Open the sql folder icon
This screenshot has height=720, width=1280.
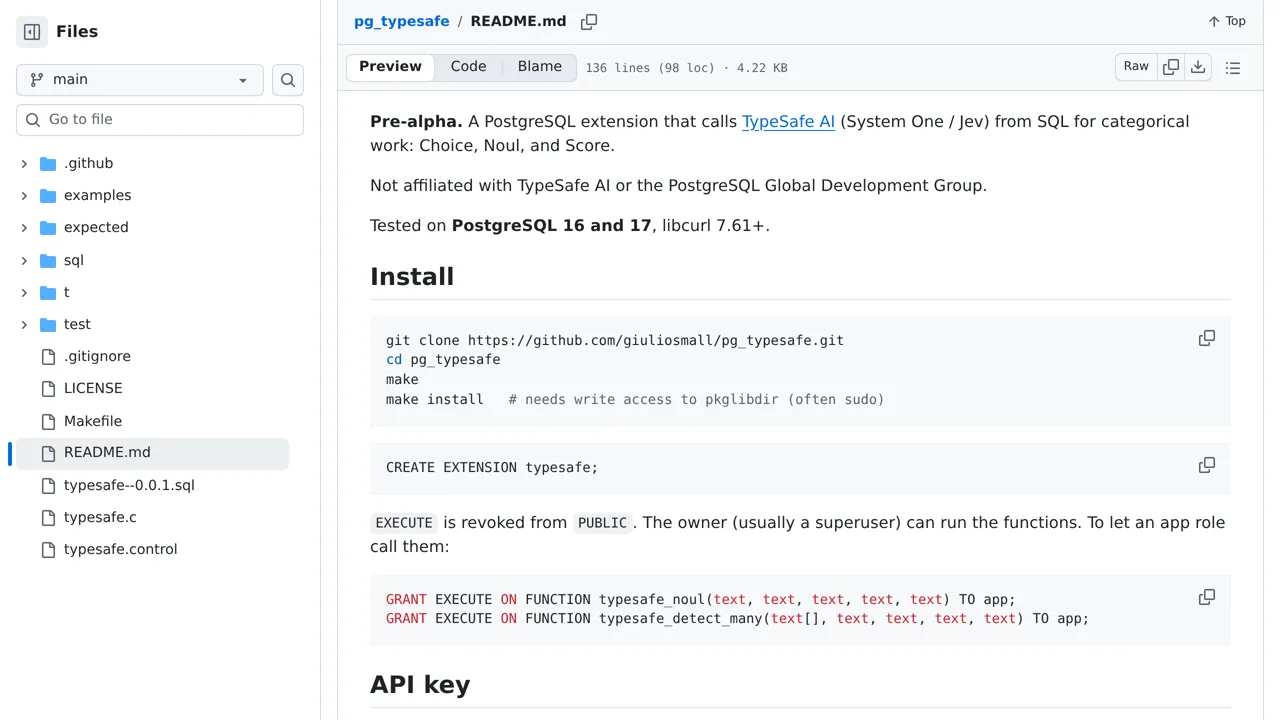[x=48, y=260]
